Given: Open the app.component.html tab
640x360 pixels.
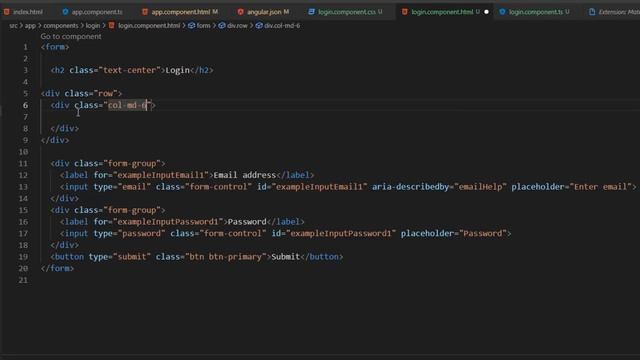Looking at the screenshot, I should pyautogui.click(x=181, y=12).
